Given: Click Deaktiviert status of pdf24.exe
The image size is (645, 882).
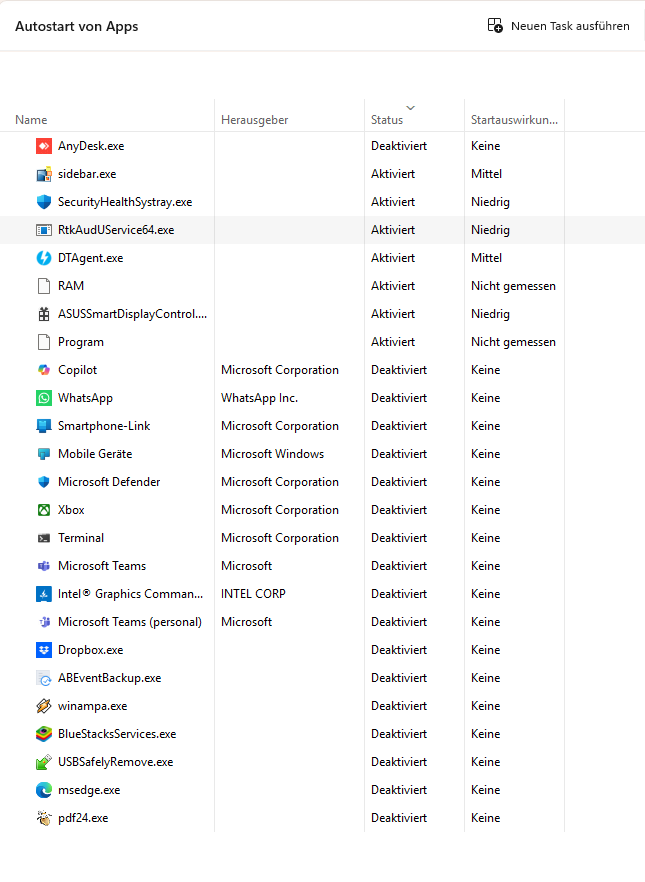Looking at the screenshot, I should (399, 818).
